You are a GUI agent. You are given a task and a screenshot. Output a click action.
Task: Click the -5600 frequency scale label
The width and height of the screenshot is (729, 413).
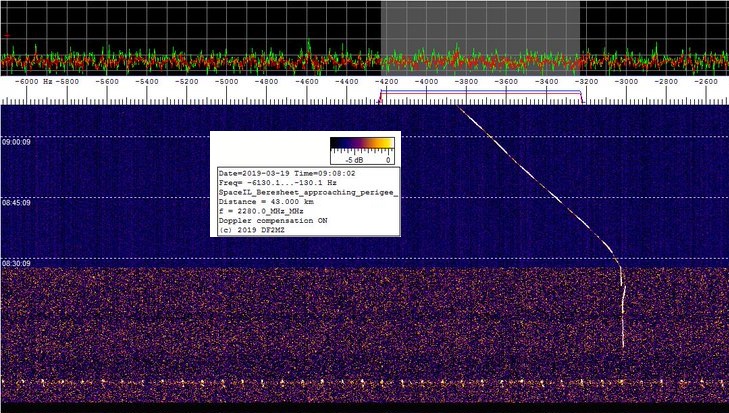click(107, 81)
